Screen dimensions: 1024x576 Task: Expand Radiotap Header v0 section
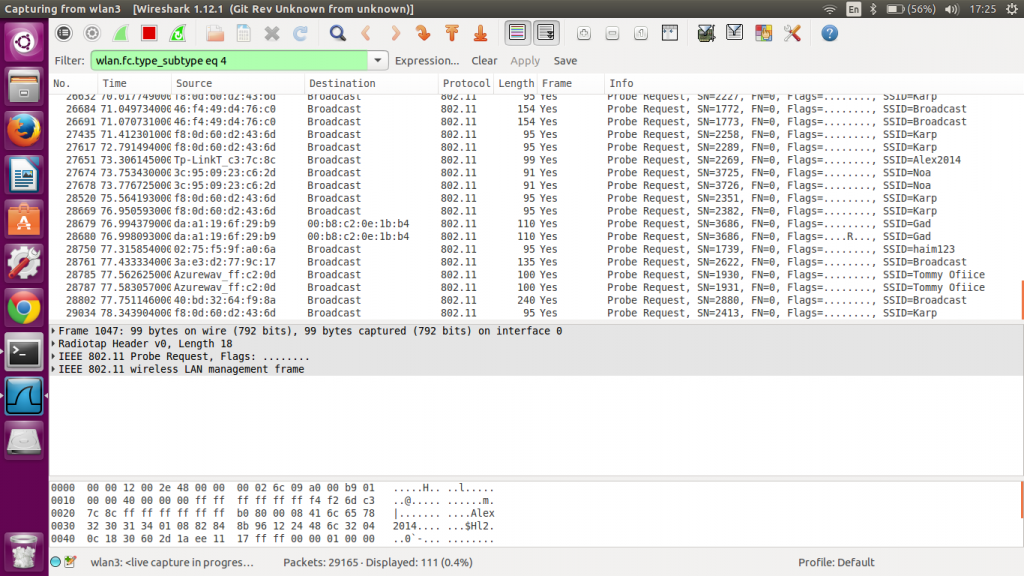54,344
